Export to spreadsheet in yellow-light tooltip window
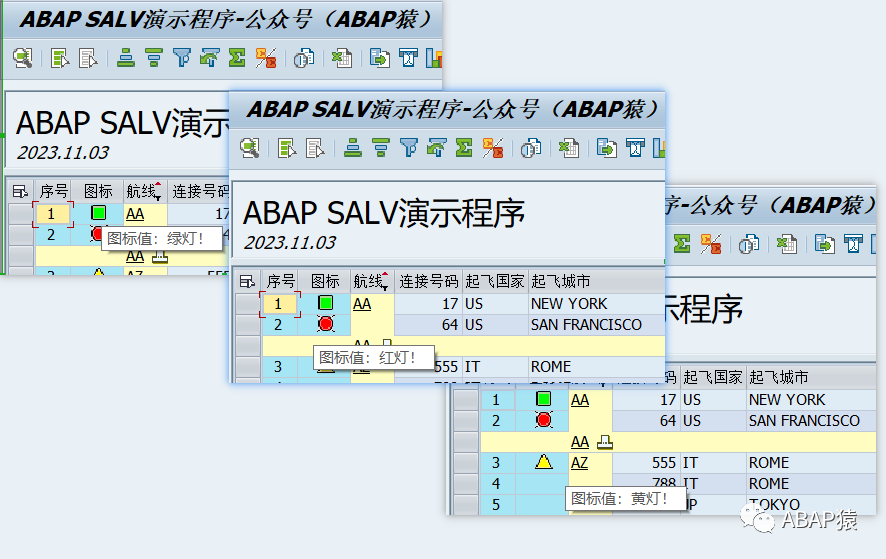This screenshot has width=886, height=559. coord(787,244)
